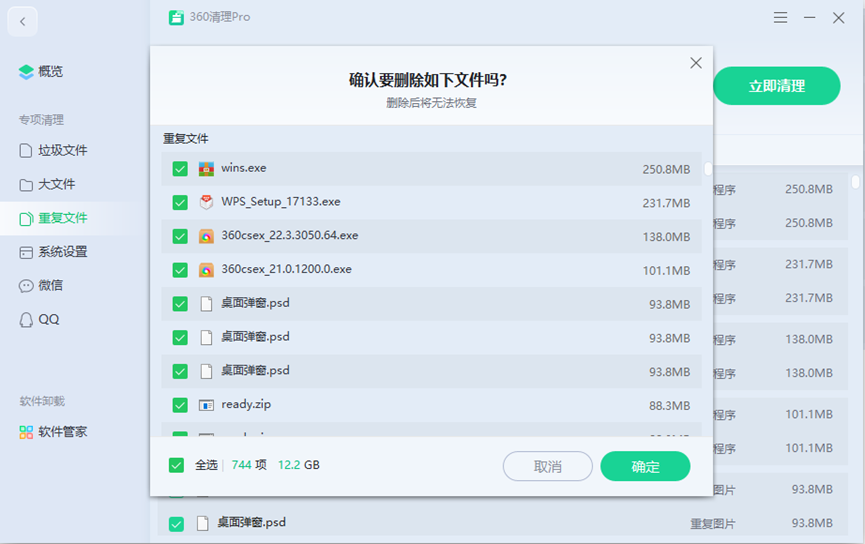Select 重复文件 duplicate files section
The width and height of the screenshot is (865, 544).
click(x=54, y=218)
